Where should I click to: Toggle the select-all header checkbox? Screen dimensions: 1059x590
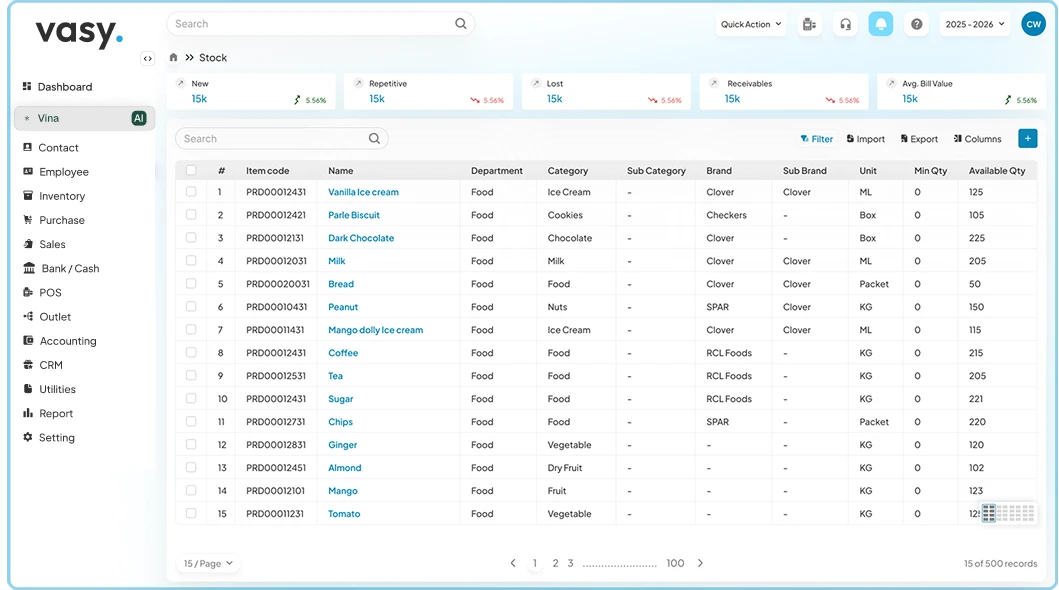191,170
